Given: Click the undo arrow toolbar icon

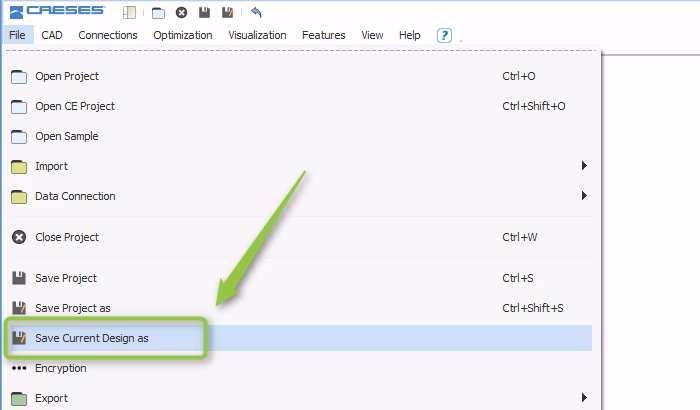Looking at the screenshot, I should tap(256, 12).
